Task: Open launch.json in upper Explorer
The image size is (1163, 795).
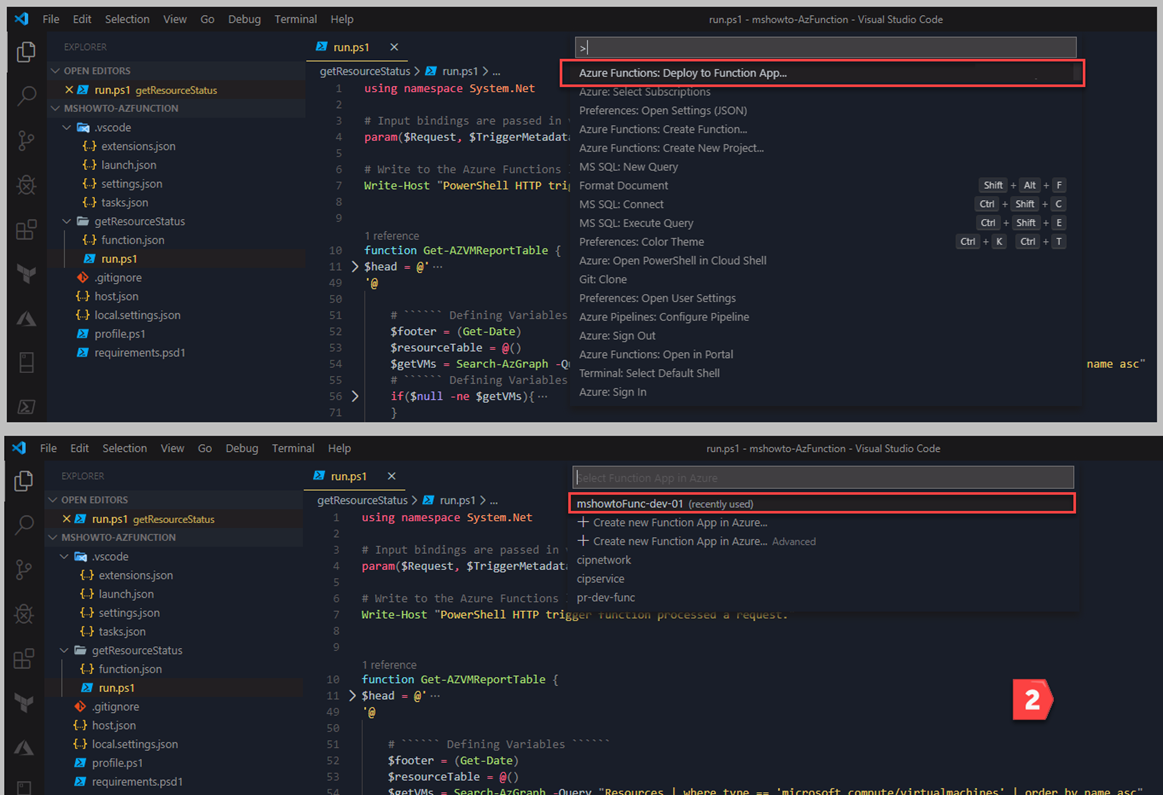Action: pos(128,165)
